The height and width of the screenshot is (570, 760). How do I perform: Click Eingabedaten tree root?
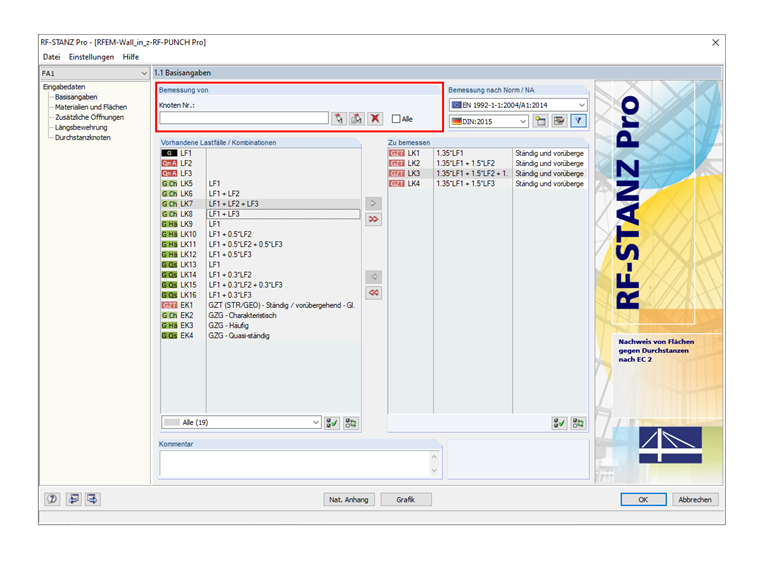(64, 87)
